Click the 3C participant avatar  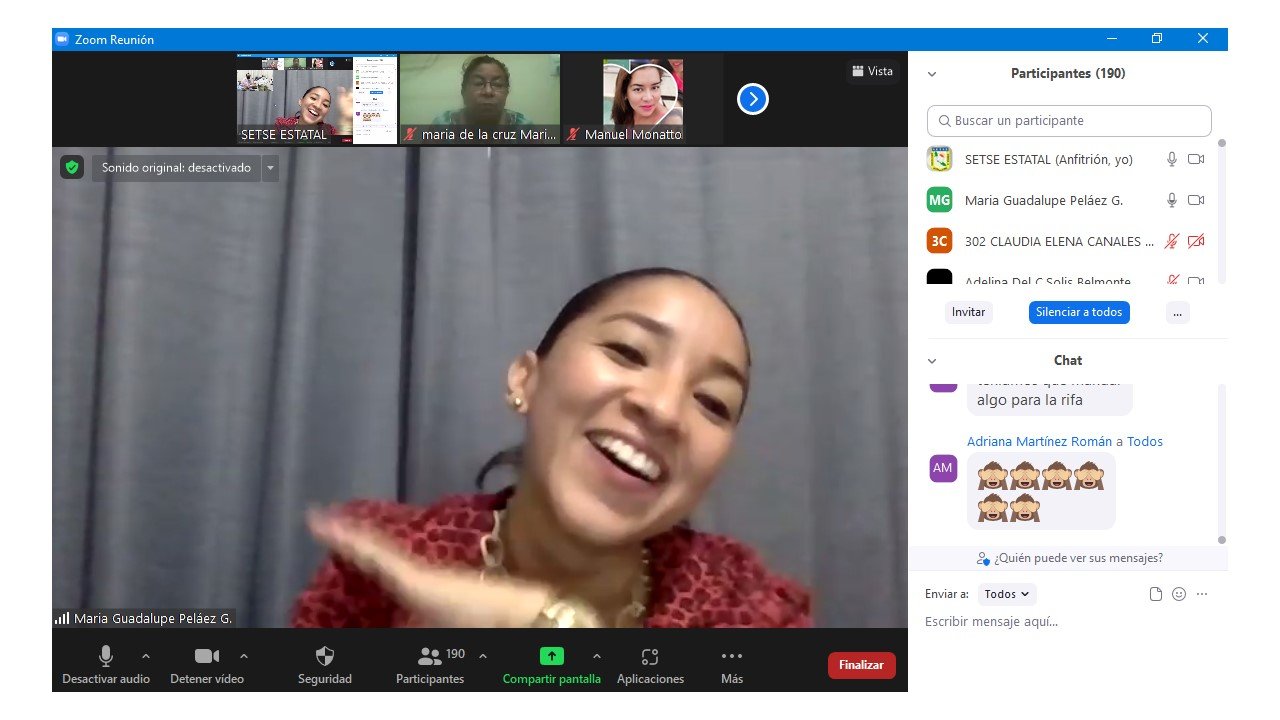[939, 241]
